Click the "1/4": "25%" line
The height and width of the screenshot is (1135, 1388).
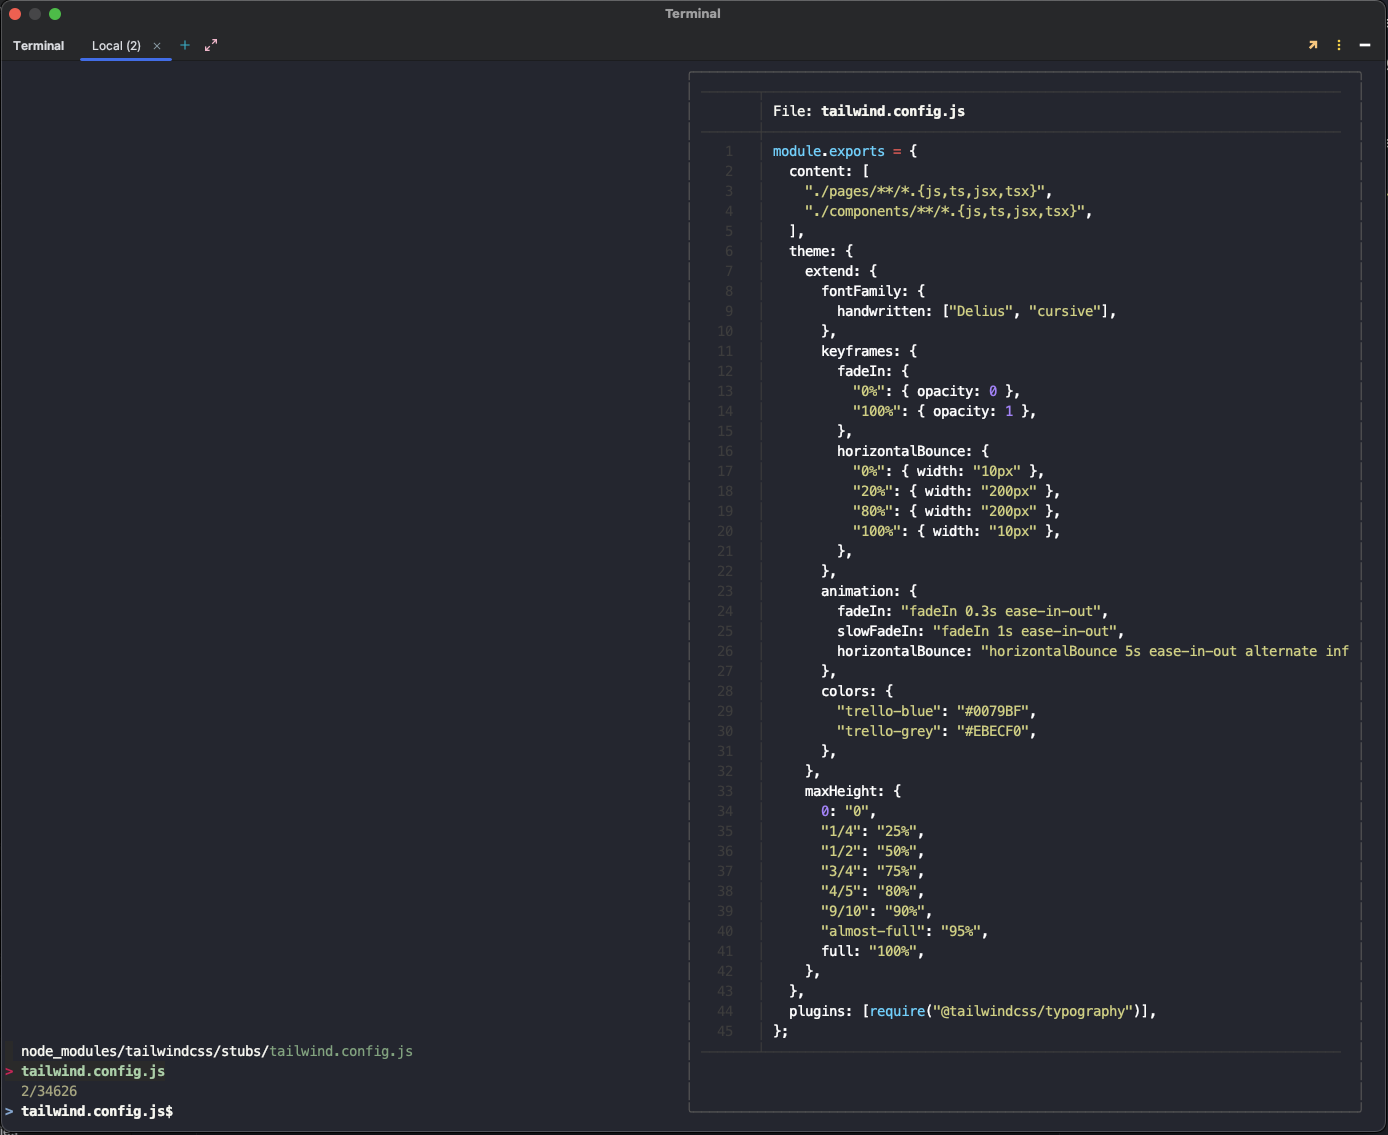pos(873,831)
